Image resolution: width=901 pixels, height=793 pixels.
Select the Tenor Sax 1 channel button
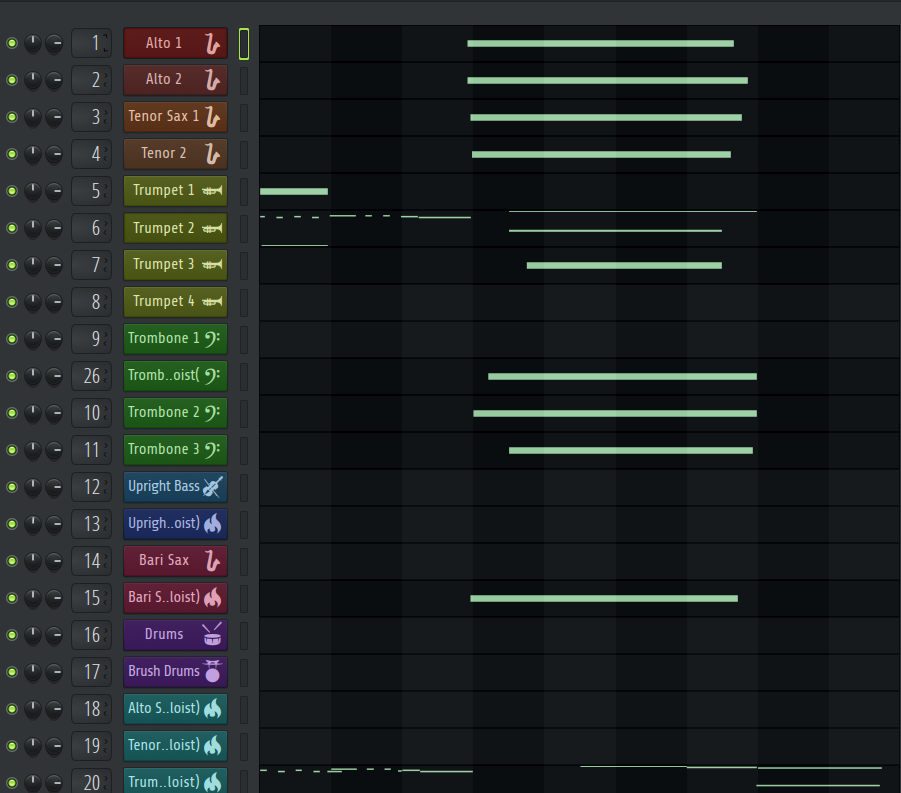point(175,117)
